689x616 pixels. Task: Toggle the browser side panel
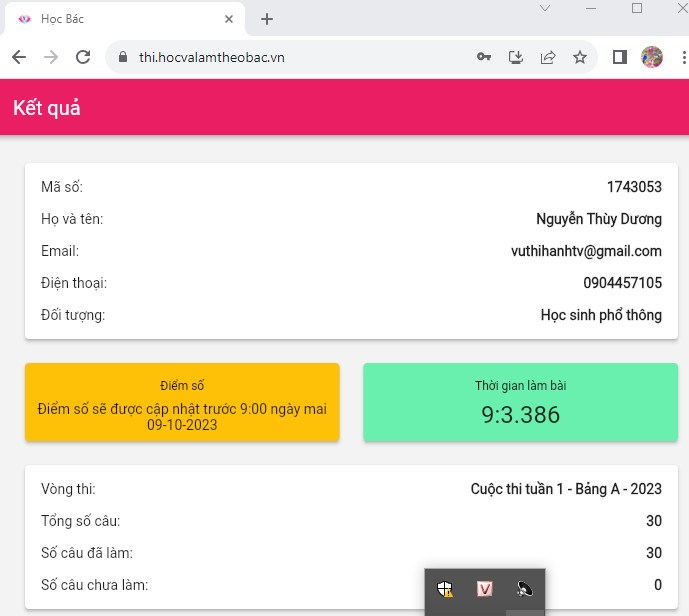(x=619, y=57)
